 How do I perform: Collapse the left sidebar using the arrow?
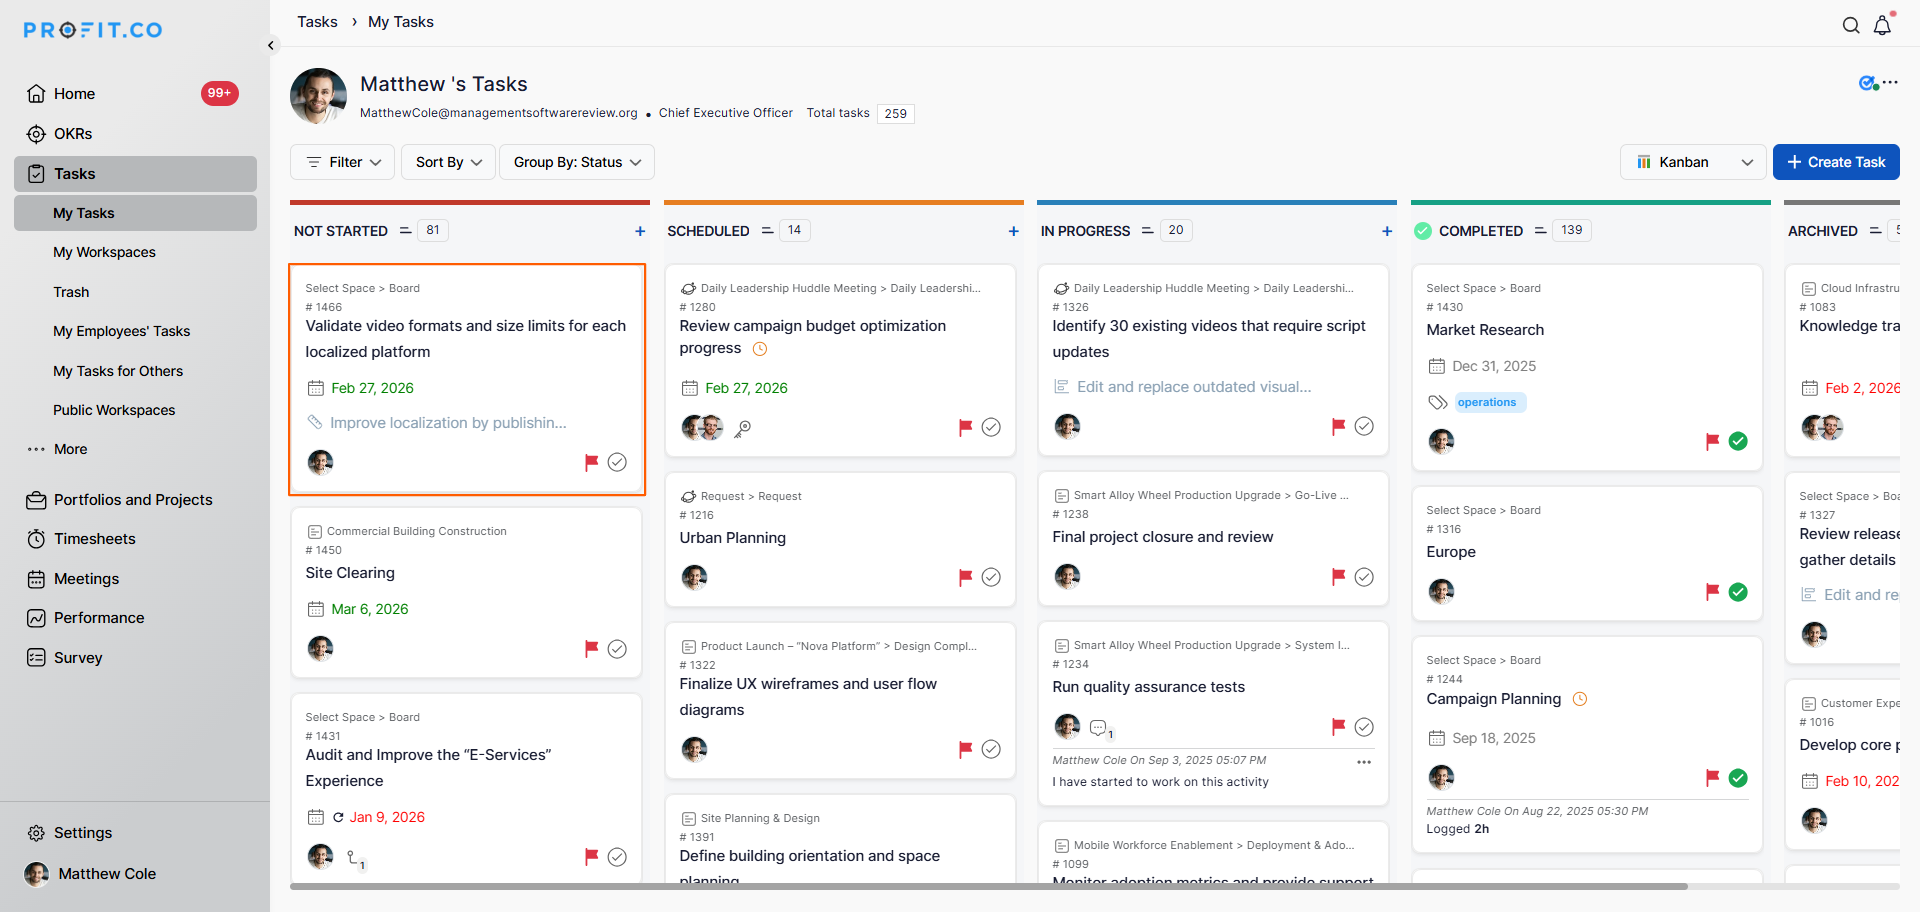click(271, 45)
